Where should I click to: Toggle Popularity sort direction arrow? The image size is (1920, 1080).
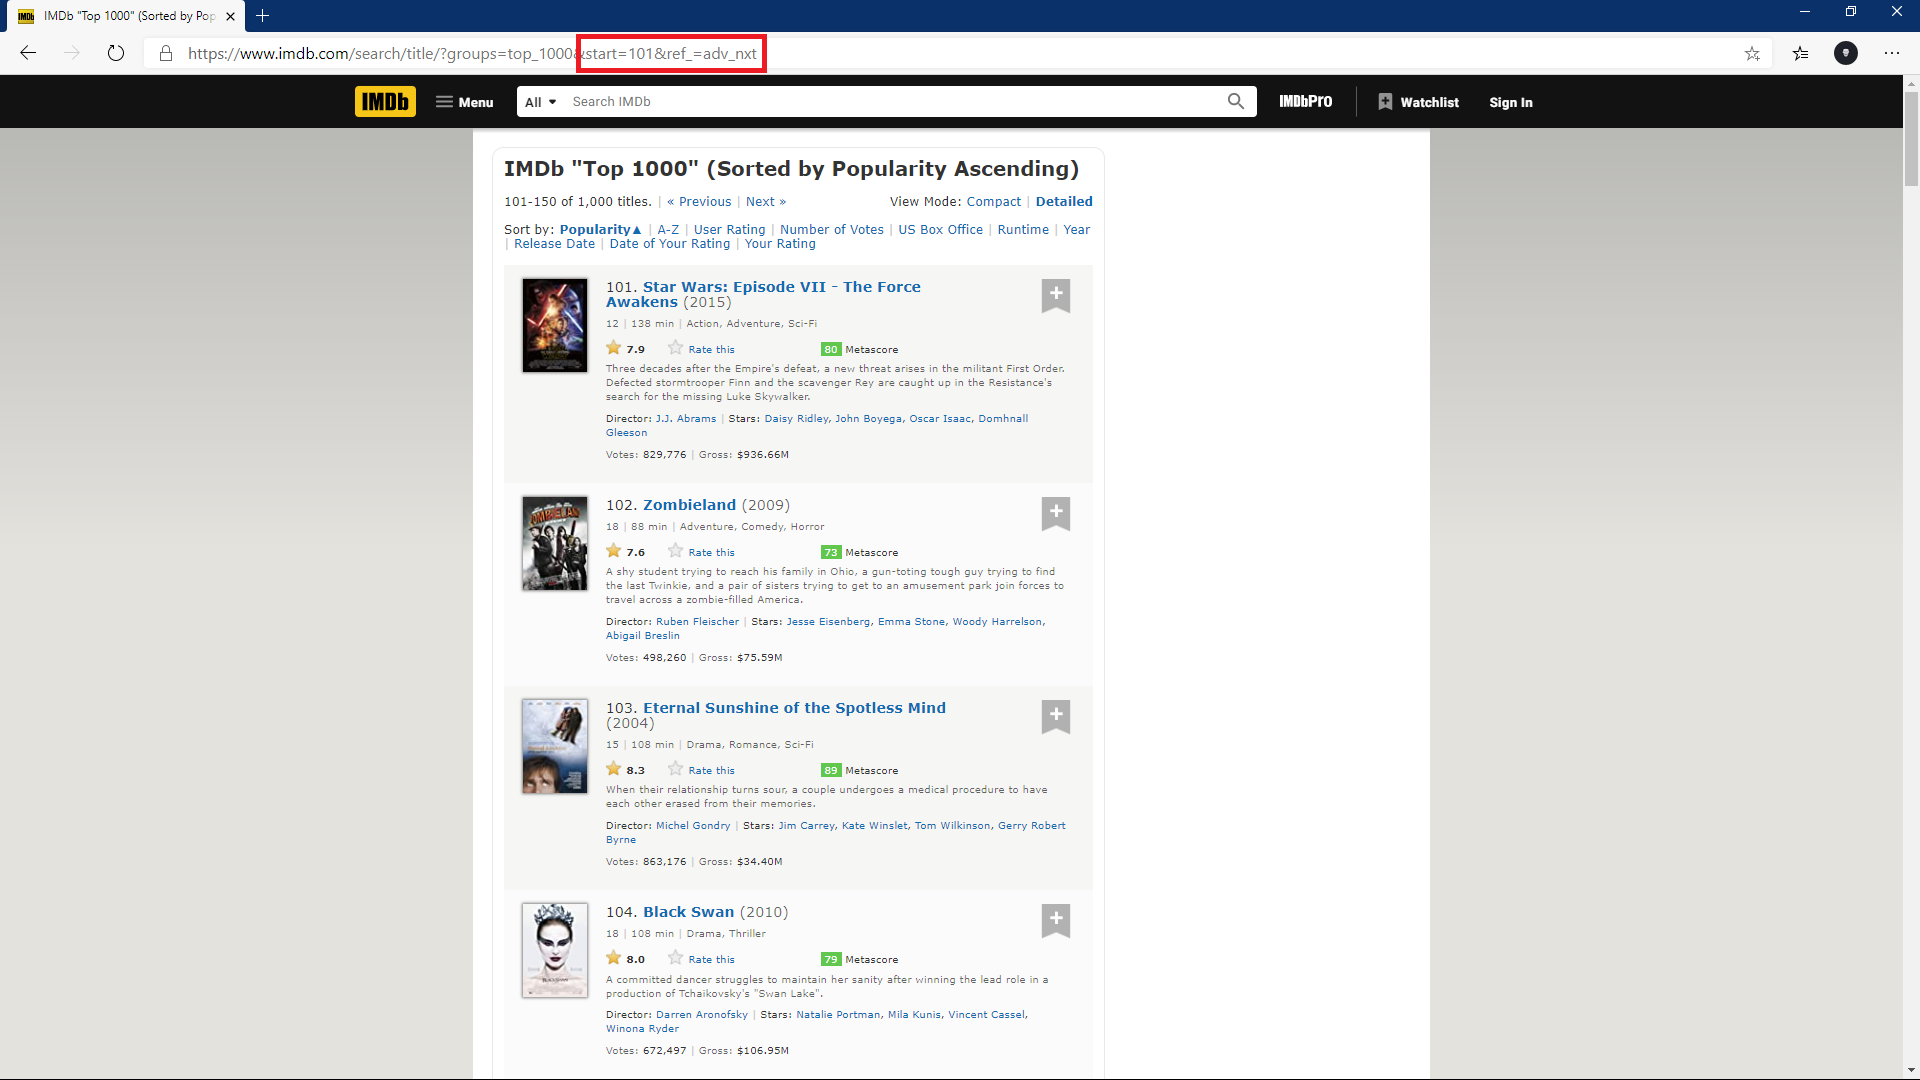(637, 230)
